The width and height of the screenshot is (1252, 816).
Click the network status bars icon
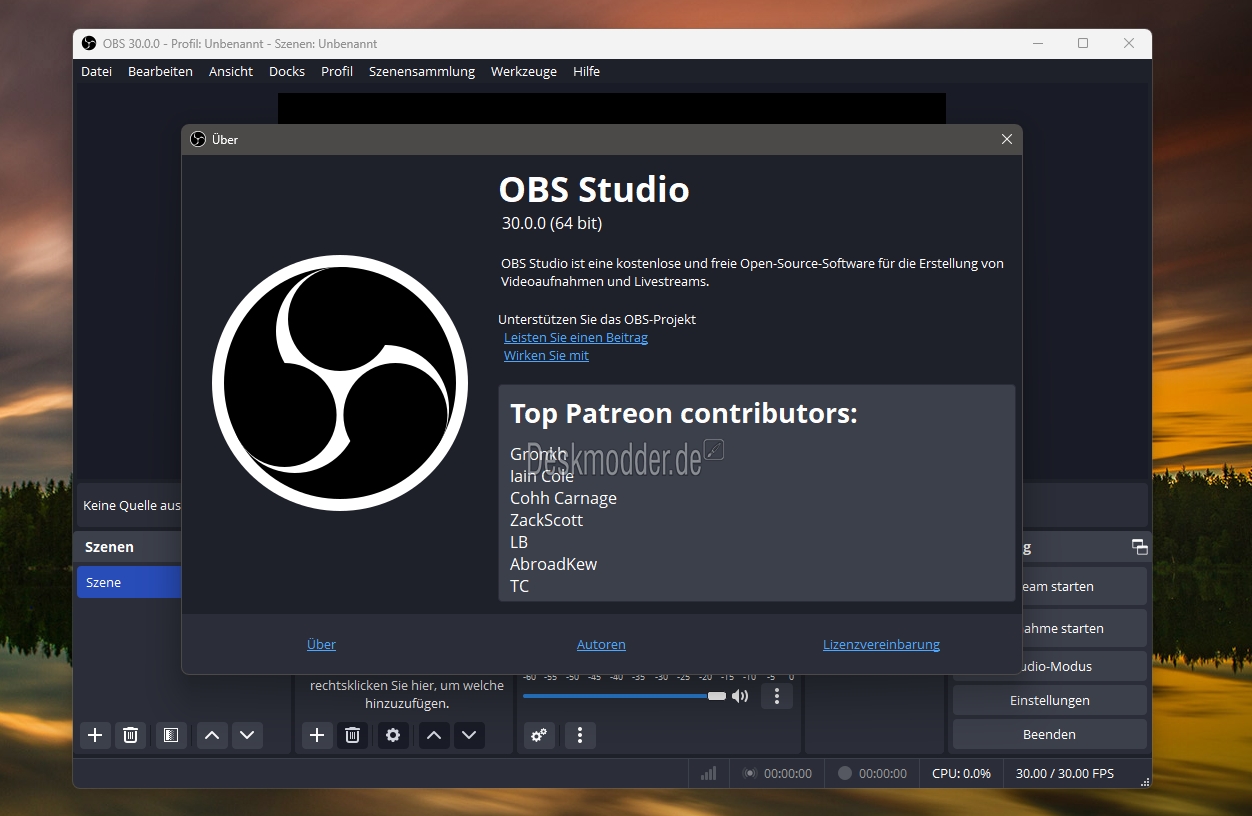[x=709, y=773]
